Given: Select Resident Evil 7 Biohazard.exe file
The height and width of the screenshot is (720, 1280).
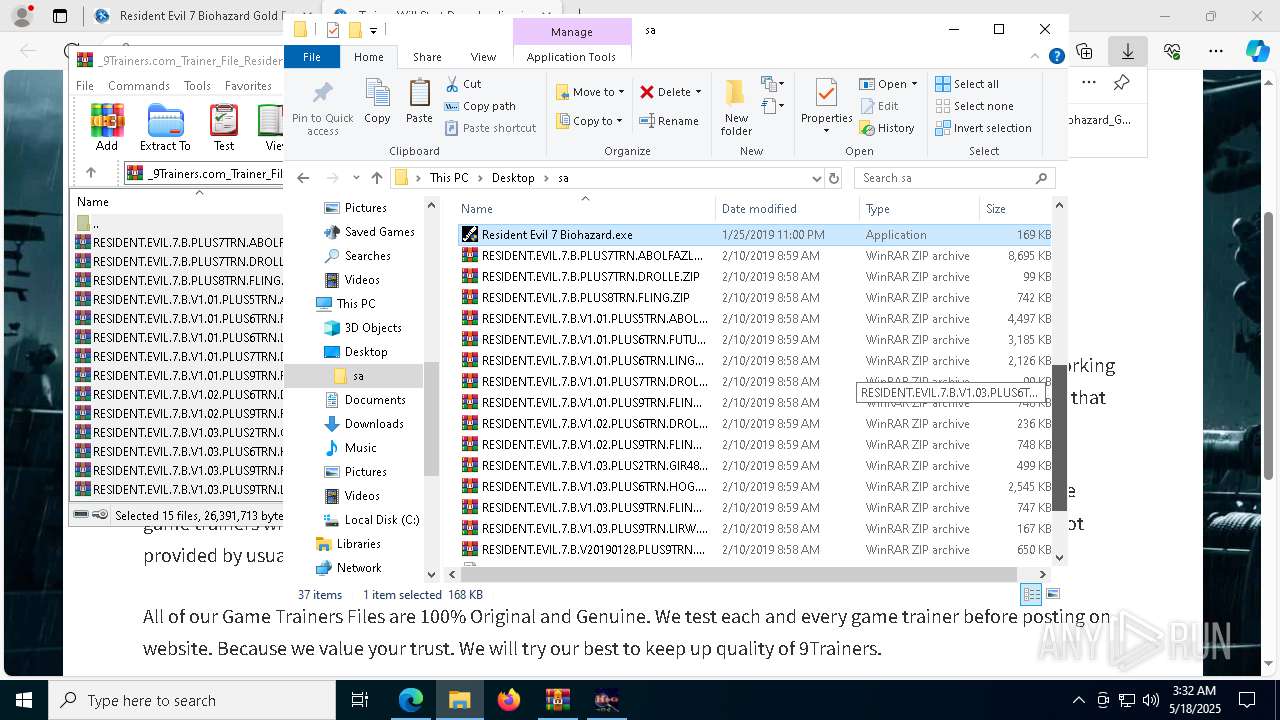Looking at the screenshot, I should pos(754,235).
